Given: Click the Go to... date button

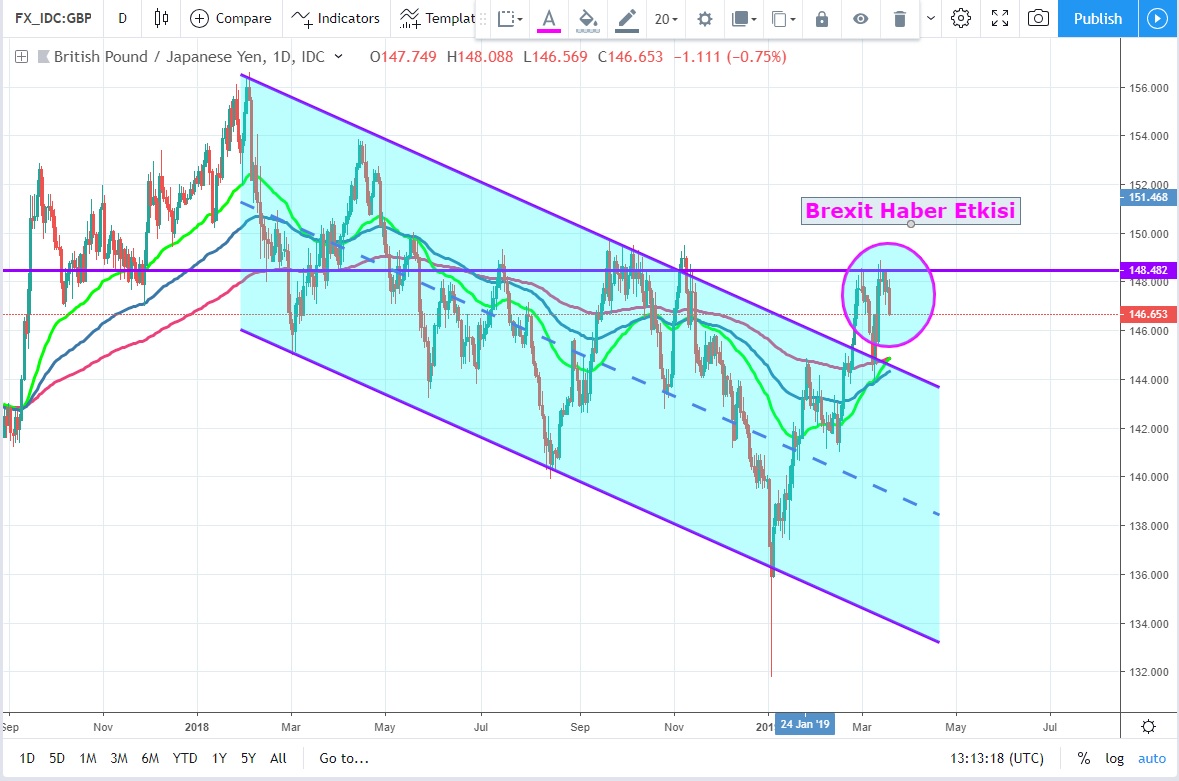Looking at the screenshot, I should 344,758.
